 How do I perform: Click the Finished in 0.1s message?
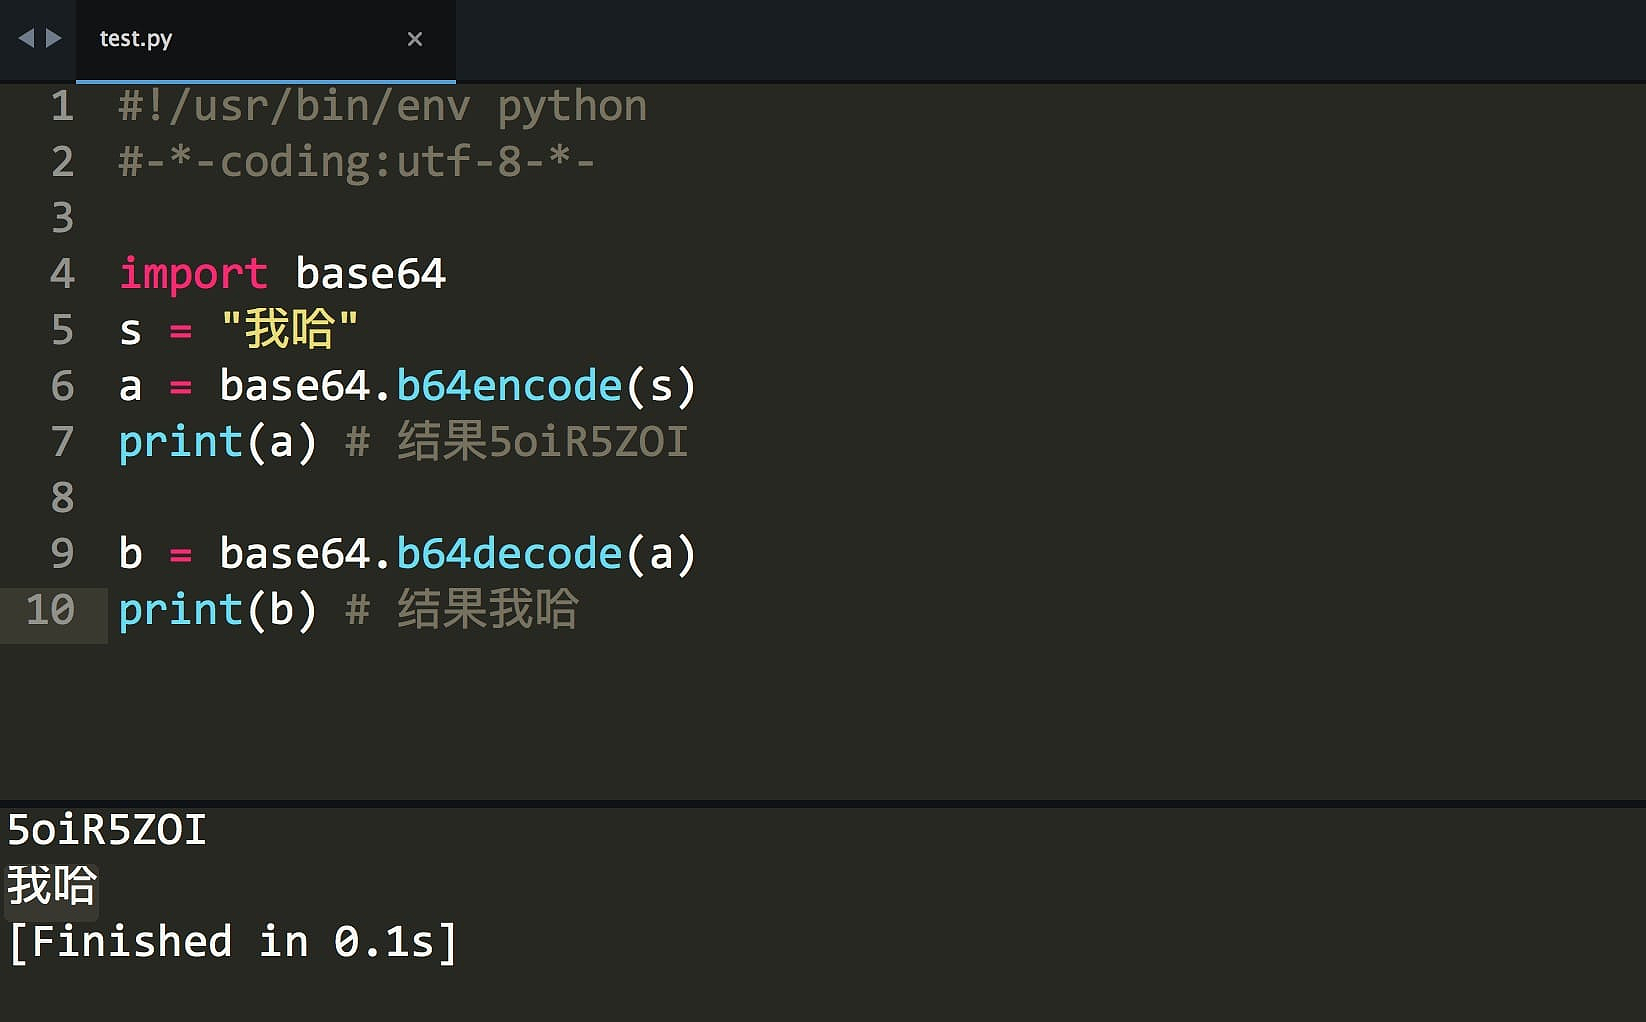point(232,942)
